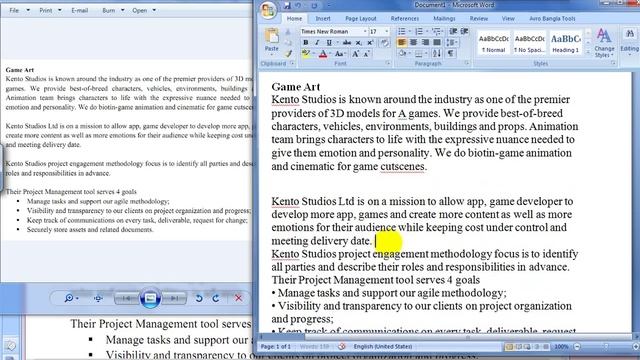Select the Heading 1 style
The width and height of the screenshot is (640, 360).
[566, 43]
